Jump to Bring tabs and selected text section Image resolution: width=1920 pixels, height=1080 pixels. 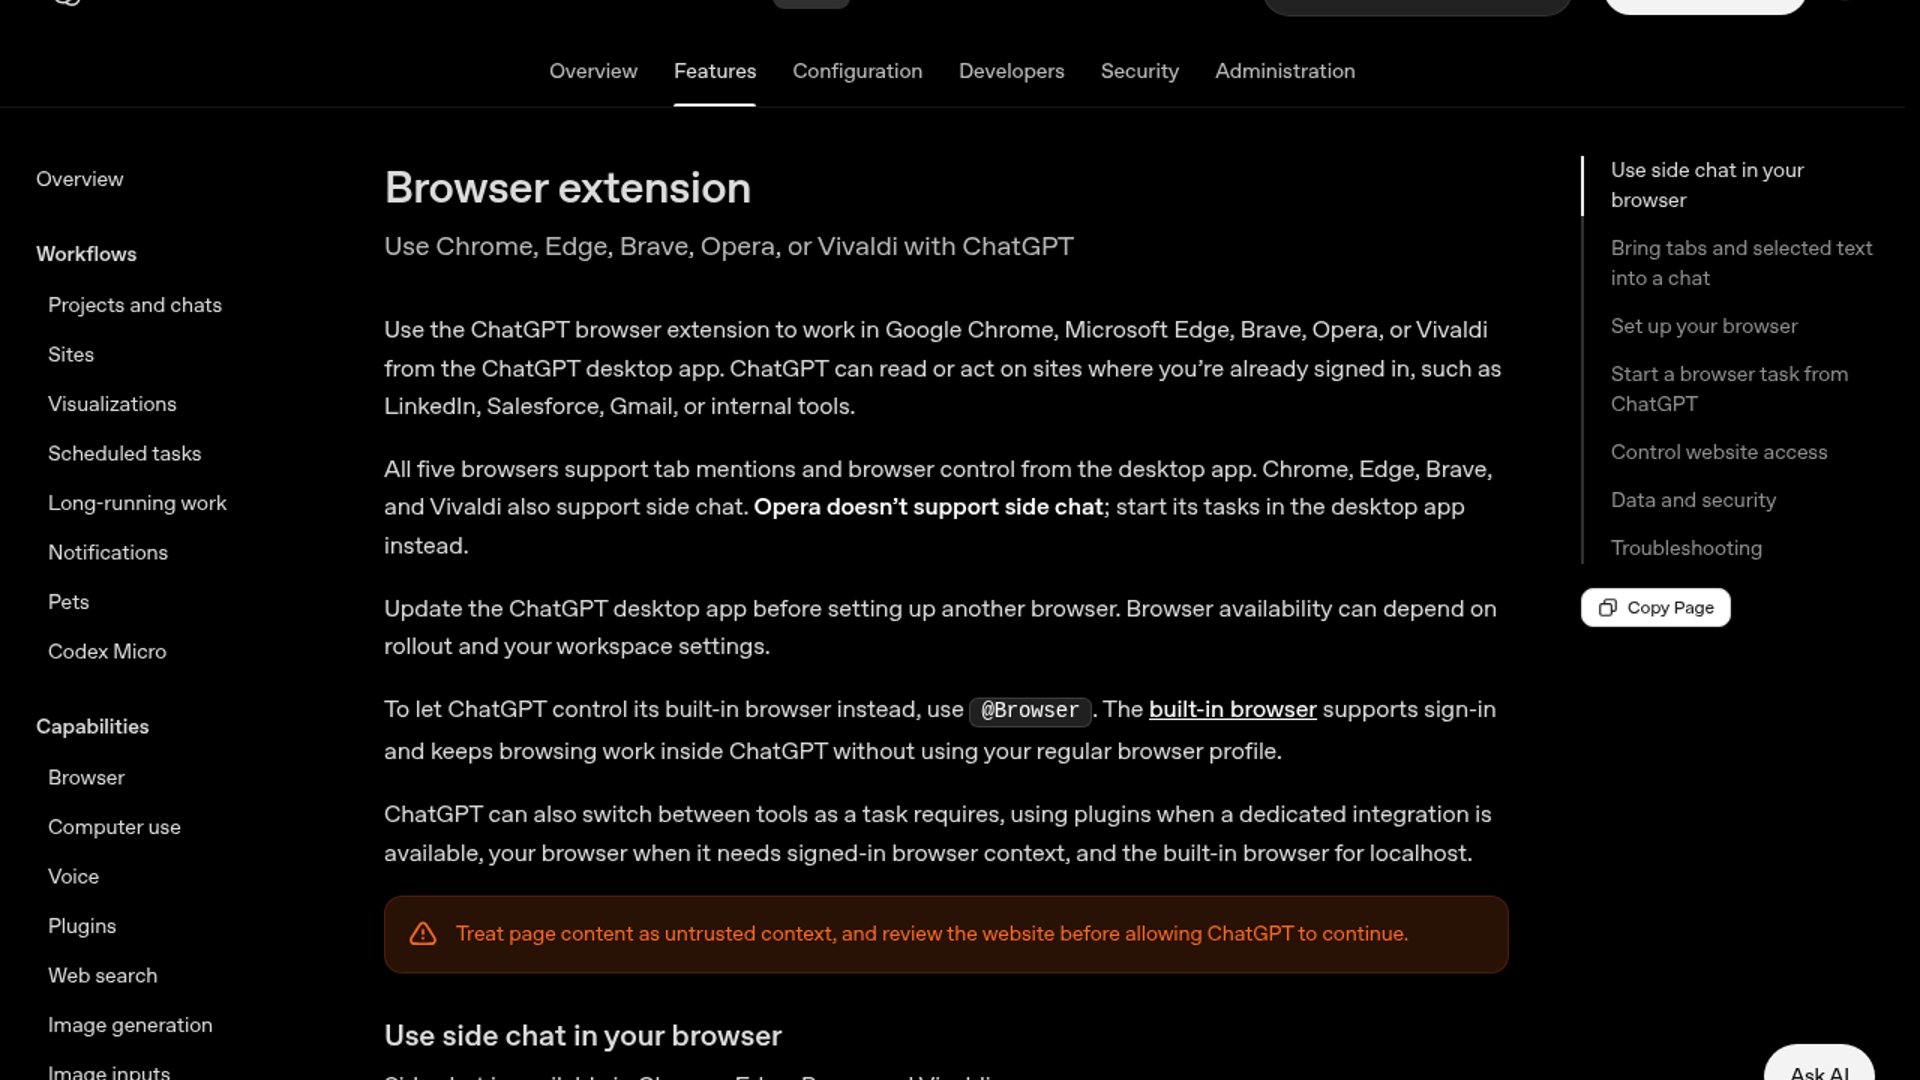pyautogui.click(x=1741, y=263)
